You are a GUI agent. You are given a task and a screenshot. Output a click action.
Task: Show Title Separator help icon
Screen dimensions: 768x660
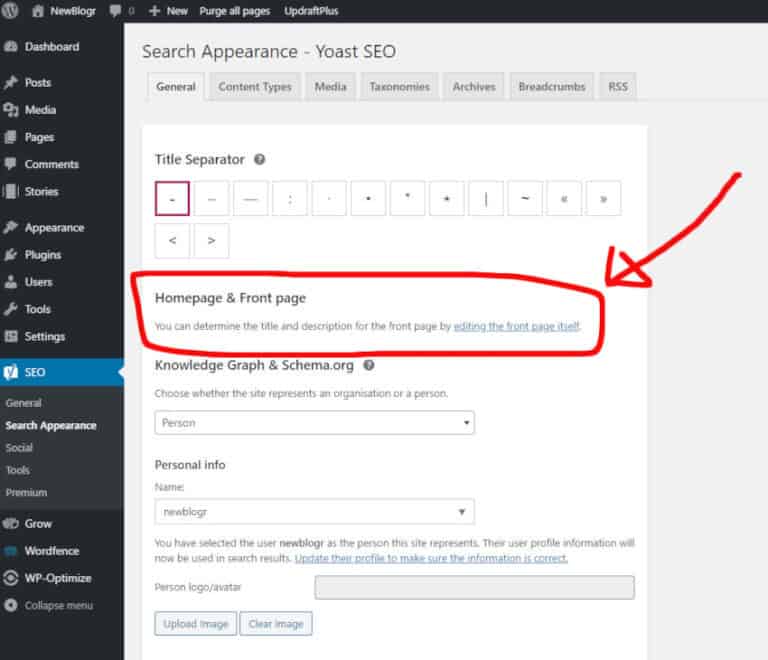pos(260,159)
